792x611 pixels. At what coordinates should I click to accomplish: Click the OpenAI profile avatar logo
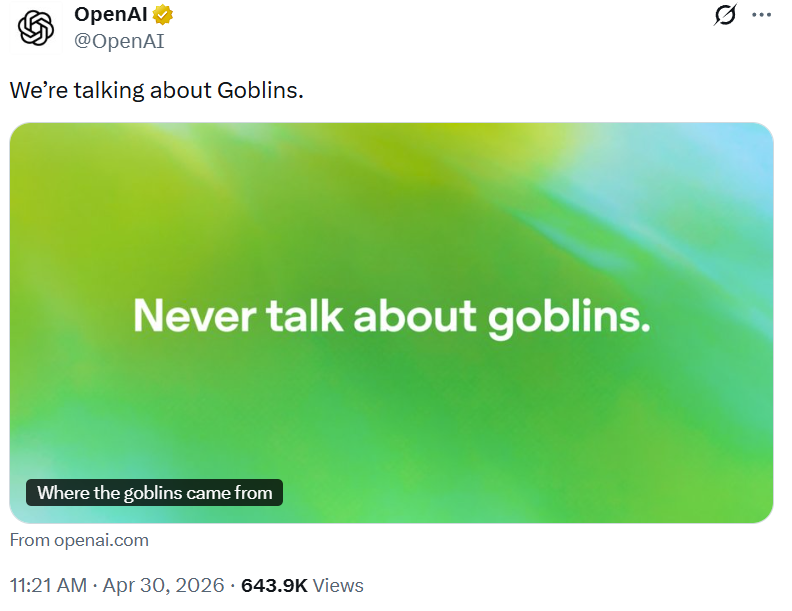coord(36,28)
